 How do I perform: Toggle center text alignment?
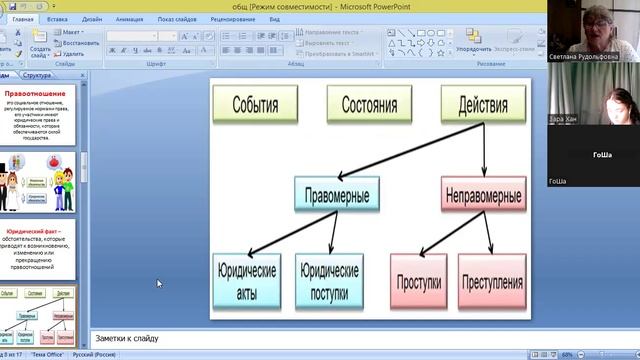point(238,50)
